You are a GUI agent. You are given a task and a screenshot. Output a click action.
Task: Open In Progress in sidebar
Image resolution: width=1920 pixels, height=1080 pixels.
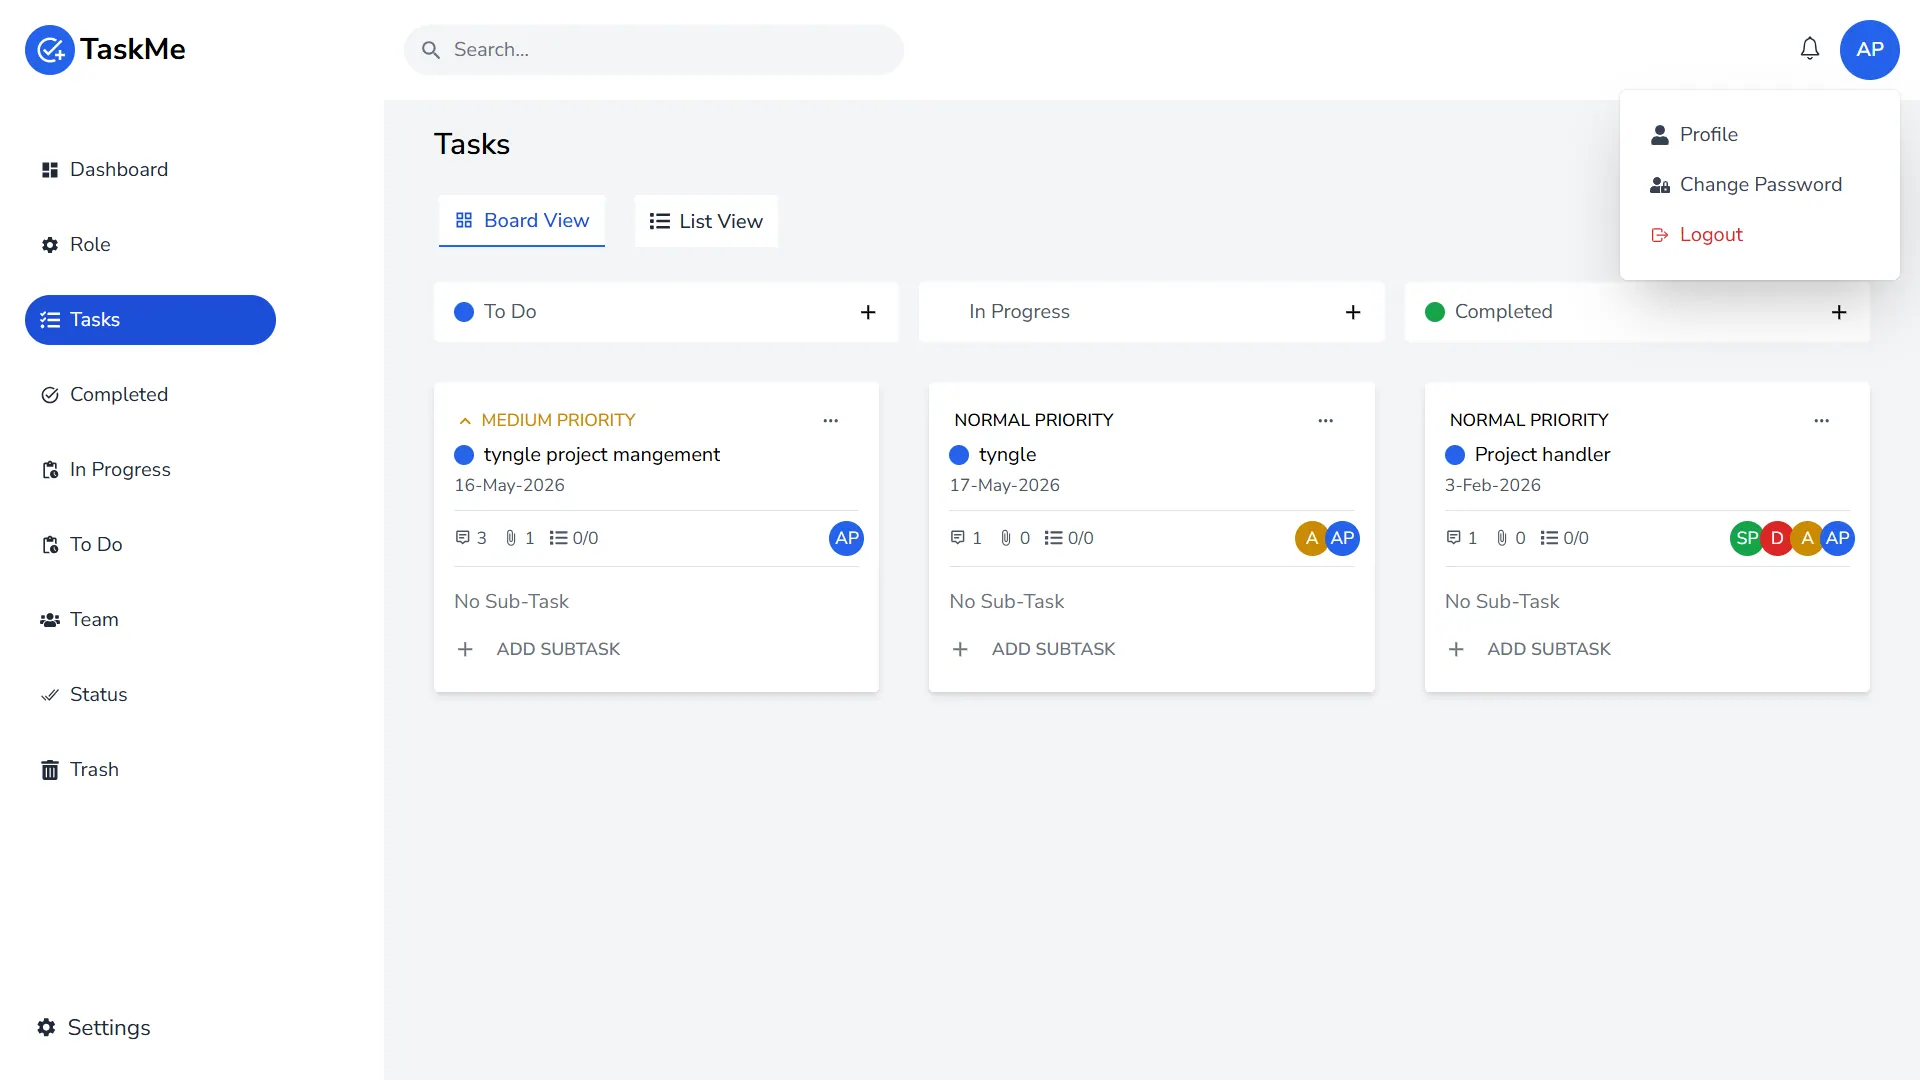coord(150,470)
